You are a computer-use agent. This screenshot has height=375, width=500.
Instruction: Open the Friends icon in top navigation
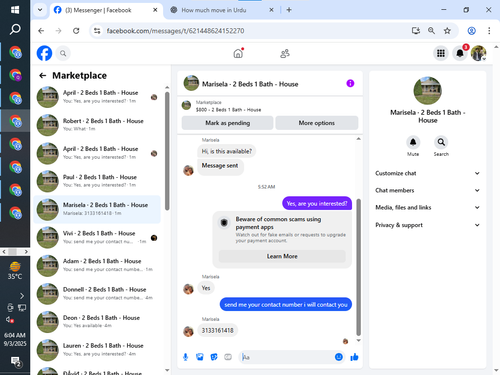click(285, 53)
